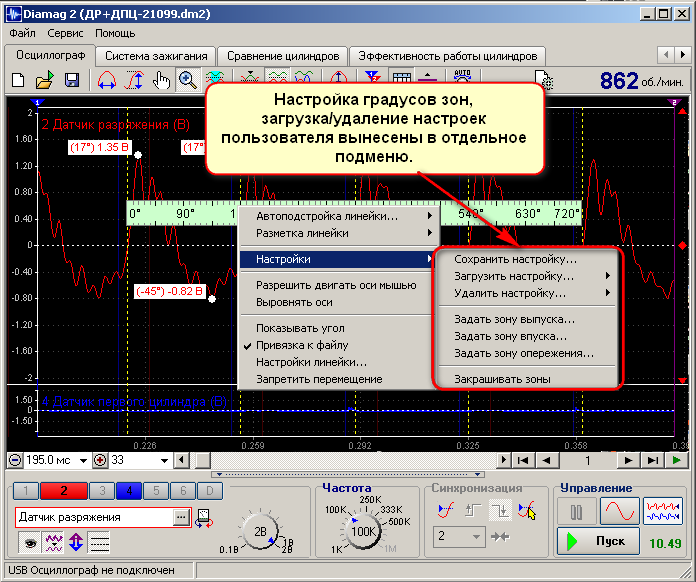The image size is (696, 582).
Task: Choose 'Закрашивать зоны' menu item
Action: click(527, 380)
